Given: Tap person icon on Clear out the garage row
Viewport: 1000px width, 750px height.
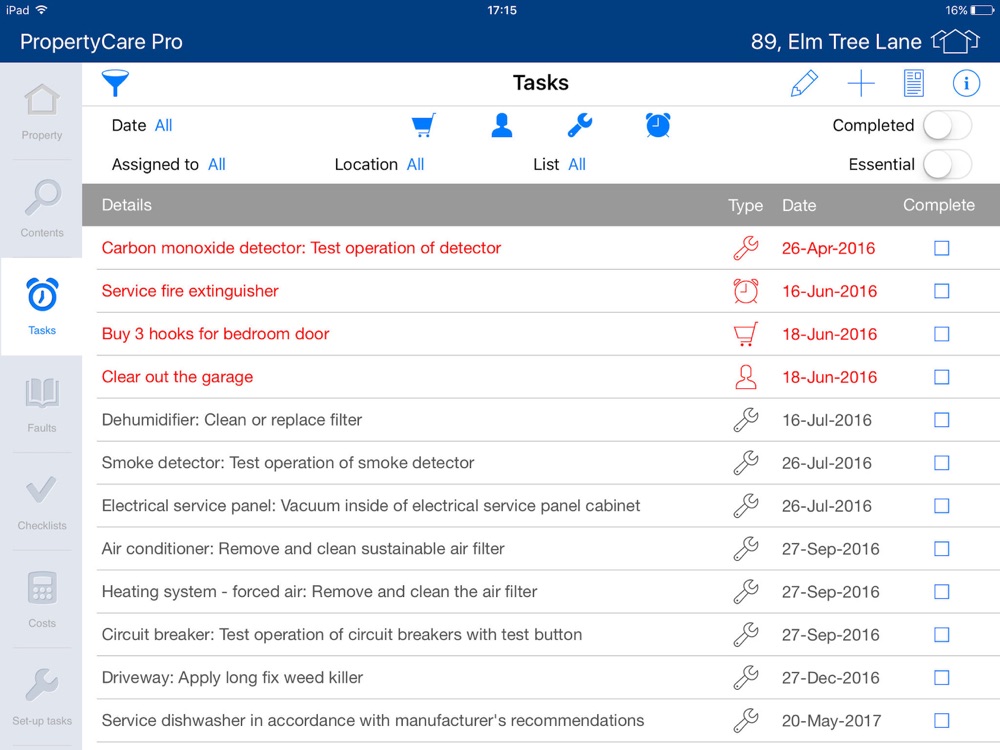Looking at the screenshot, I should (x=746, y=377).
